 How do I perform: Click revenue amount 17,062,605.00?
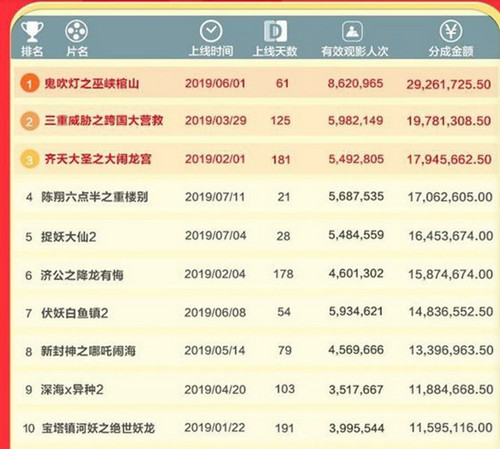(x=450, y=197)
